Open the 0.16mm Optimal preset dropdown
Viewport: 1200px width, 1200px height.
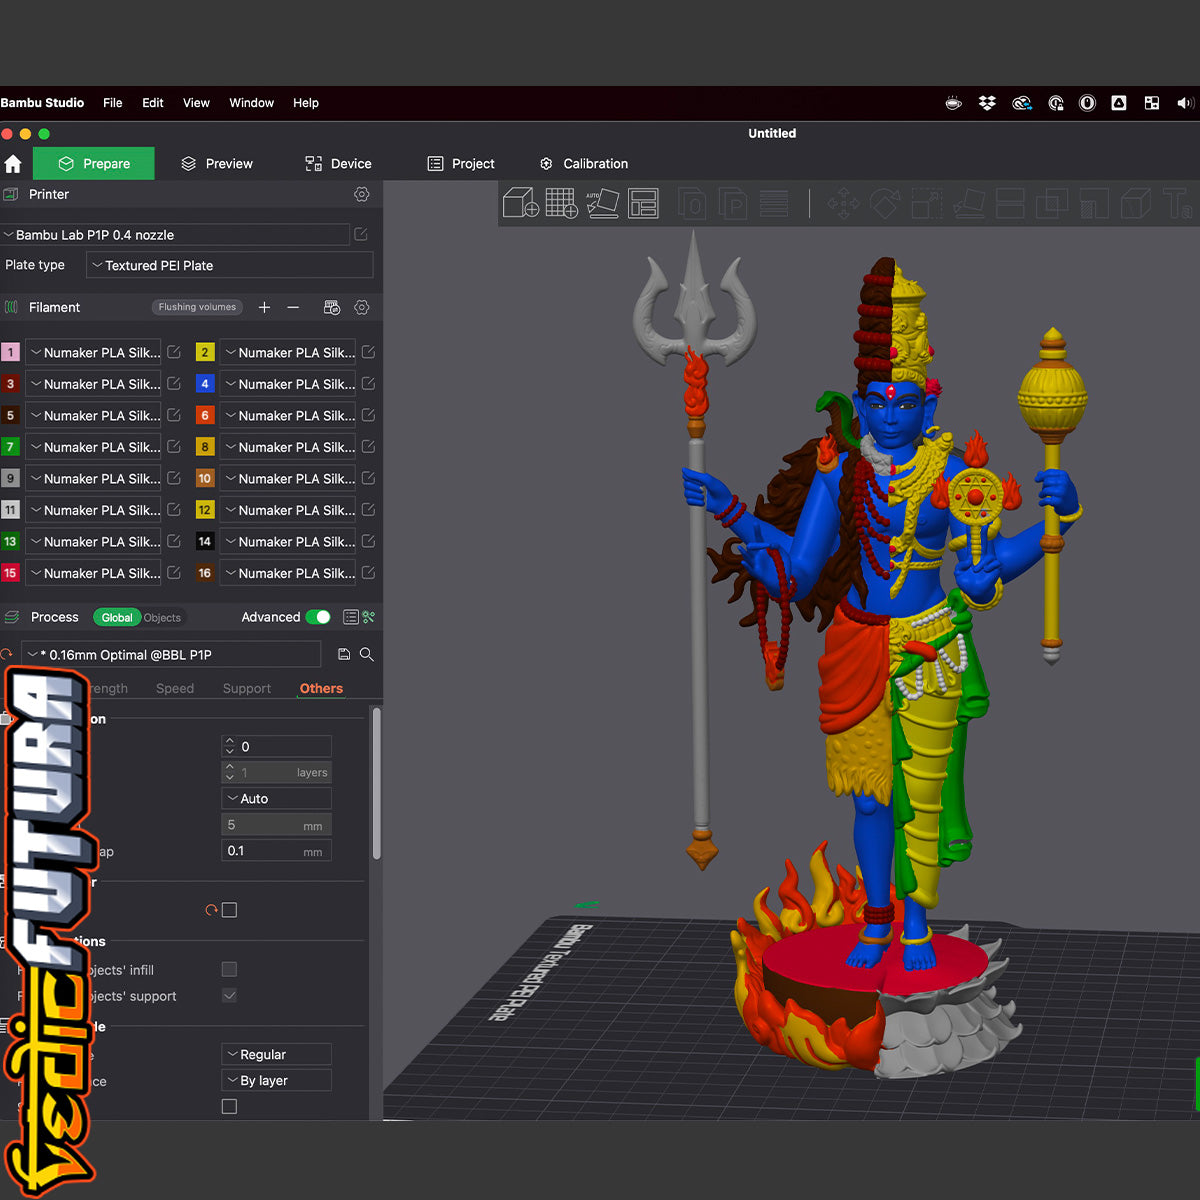click(x=172, y=655)
